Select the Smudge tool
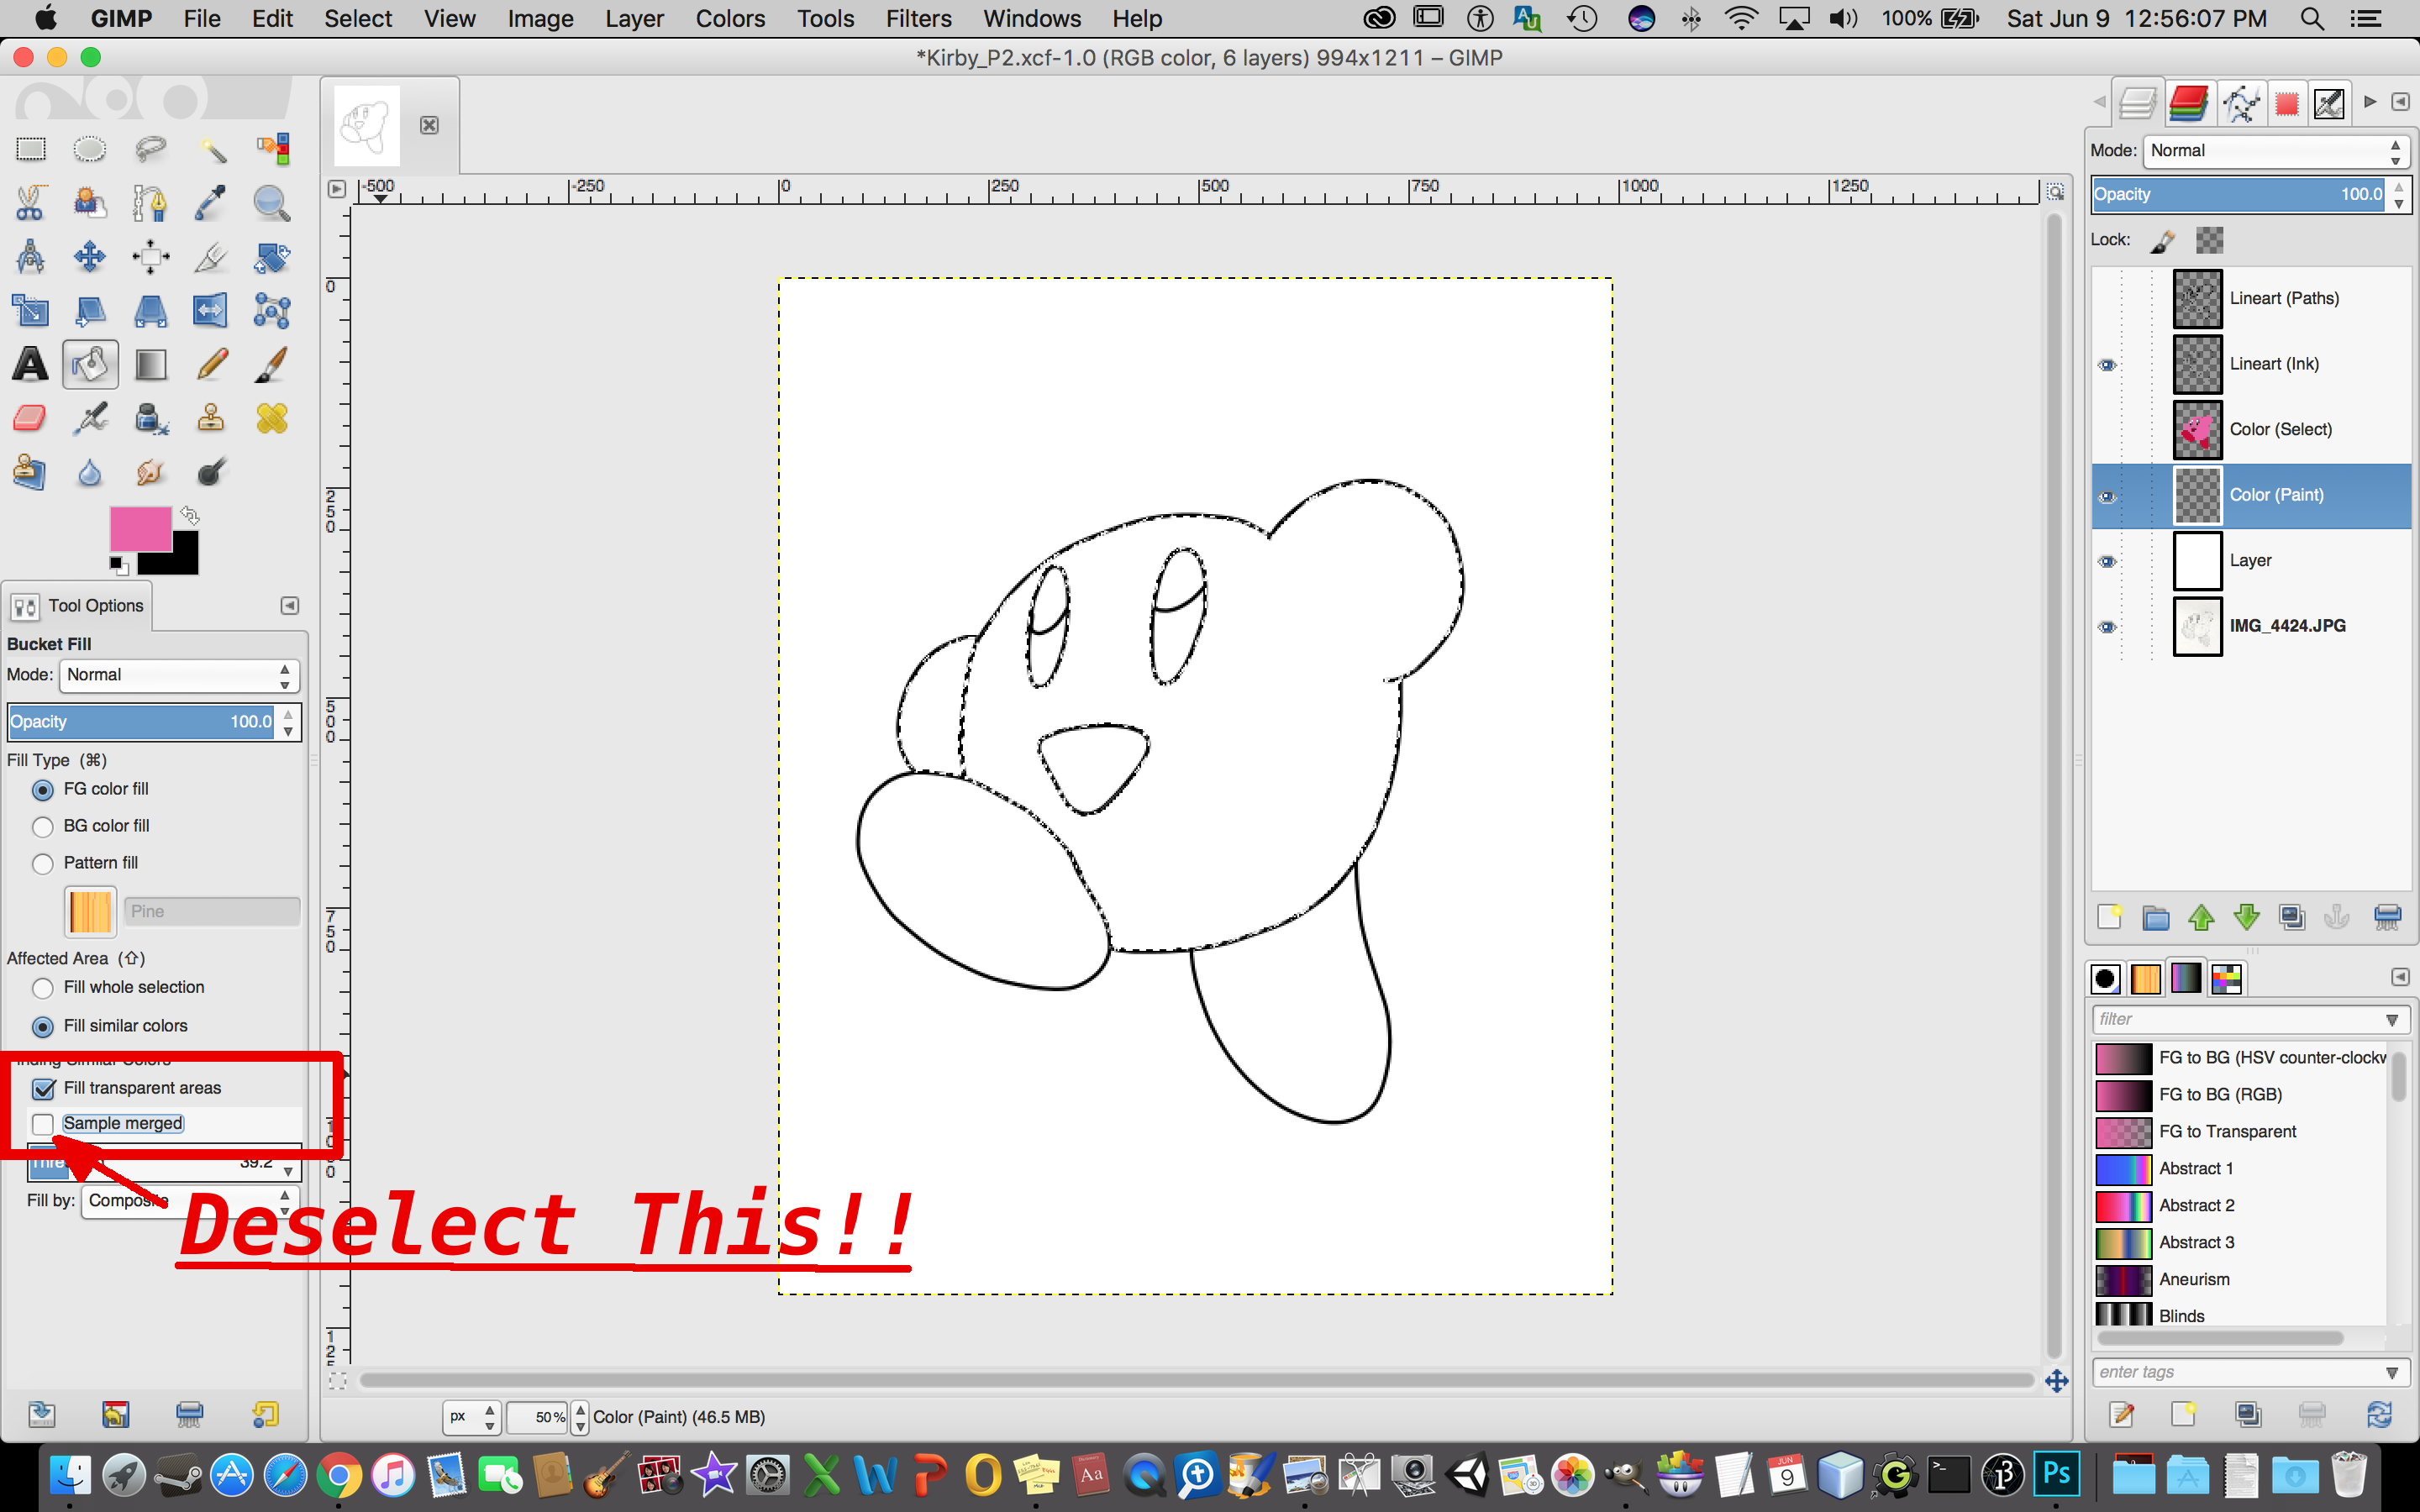Viewport: 2420px width, 1512px height. click(x=150, y=472)
